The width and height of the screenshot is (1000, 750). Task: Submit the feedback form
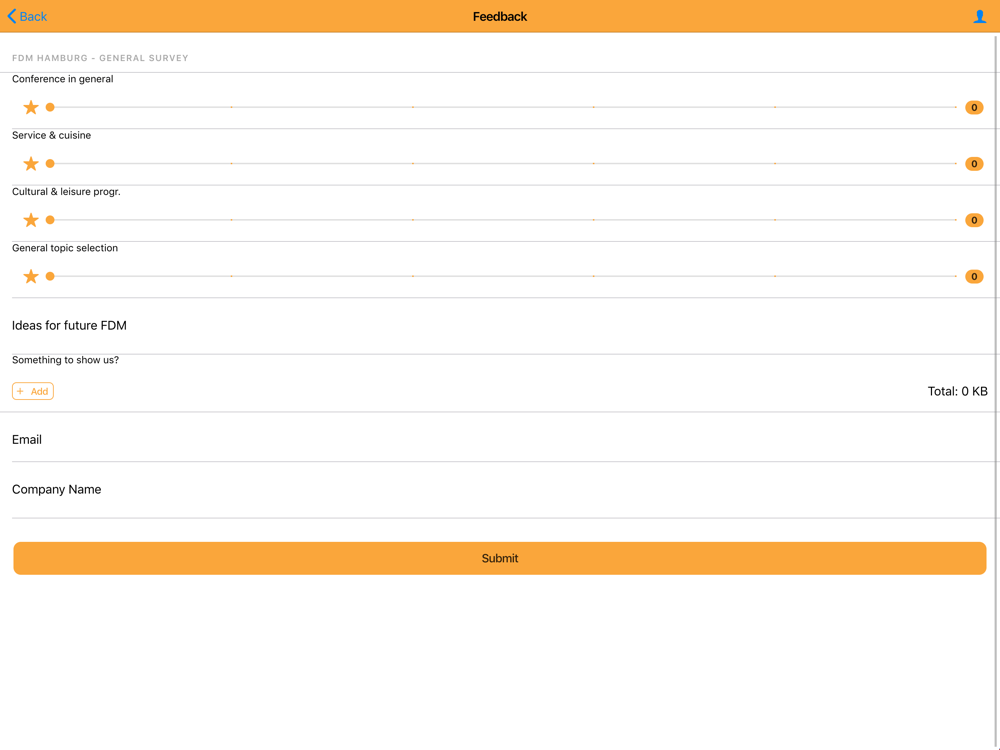pos(500,558)
